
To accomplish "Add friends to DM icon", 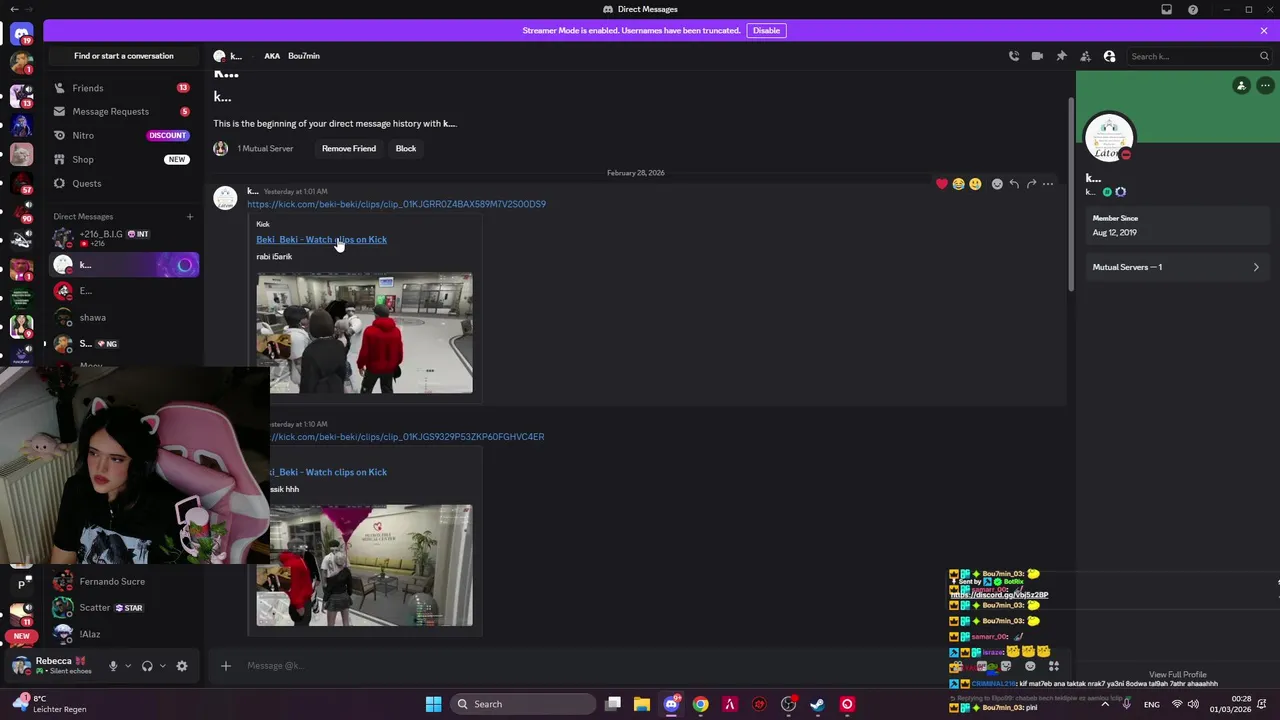I will (x=1085, y=56).
